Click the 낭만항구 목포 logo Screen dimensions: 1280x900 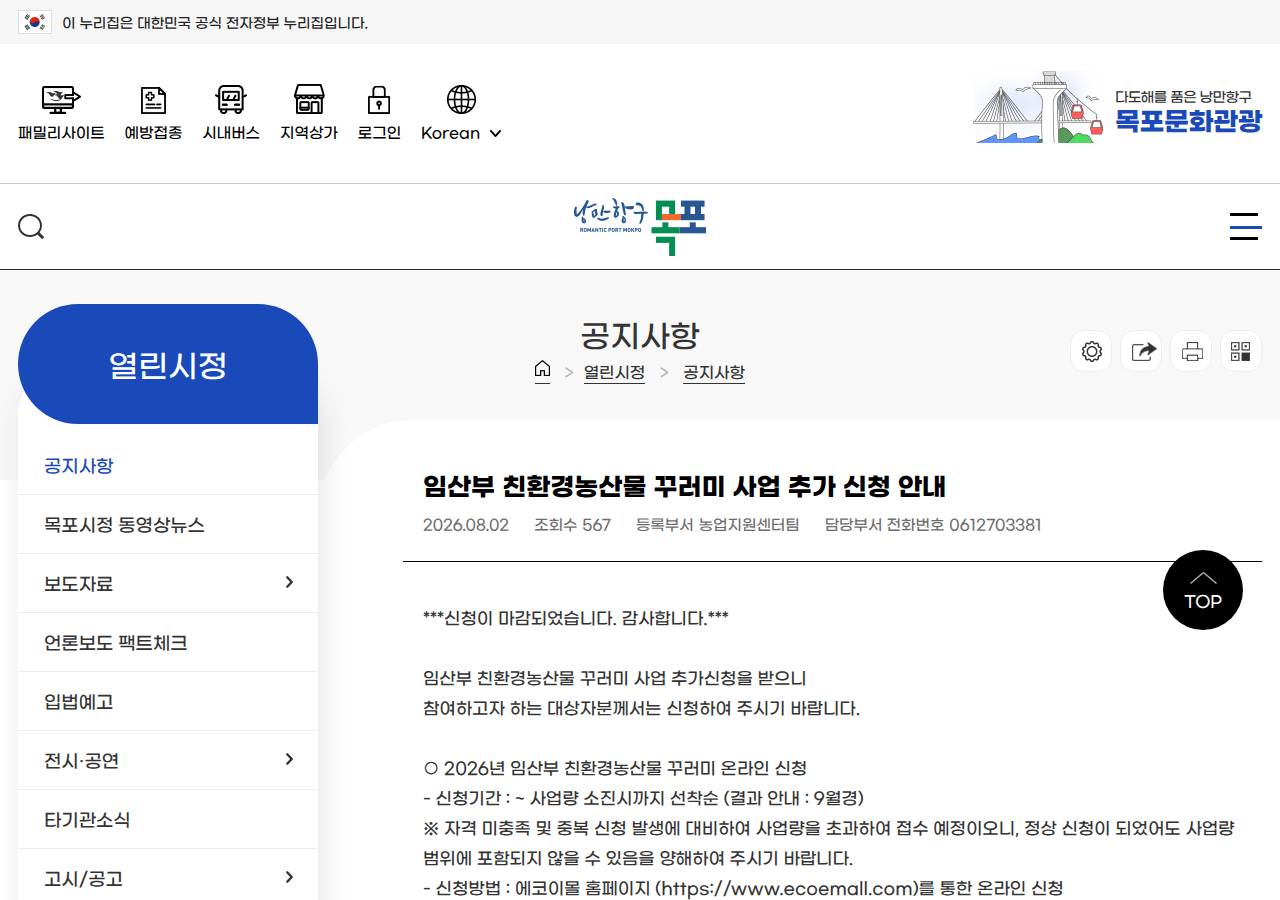tap(640, 227)
